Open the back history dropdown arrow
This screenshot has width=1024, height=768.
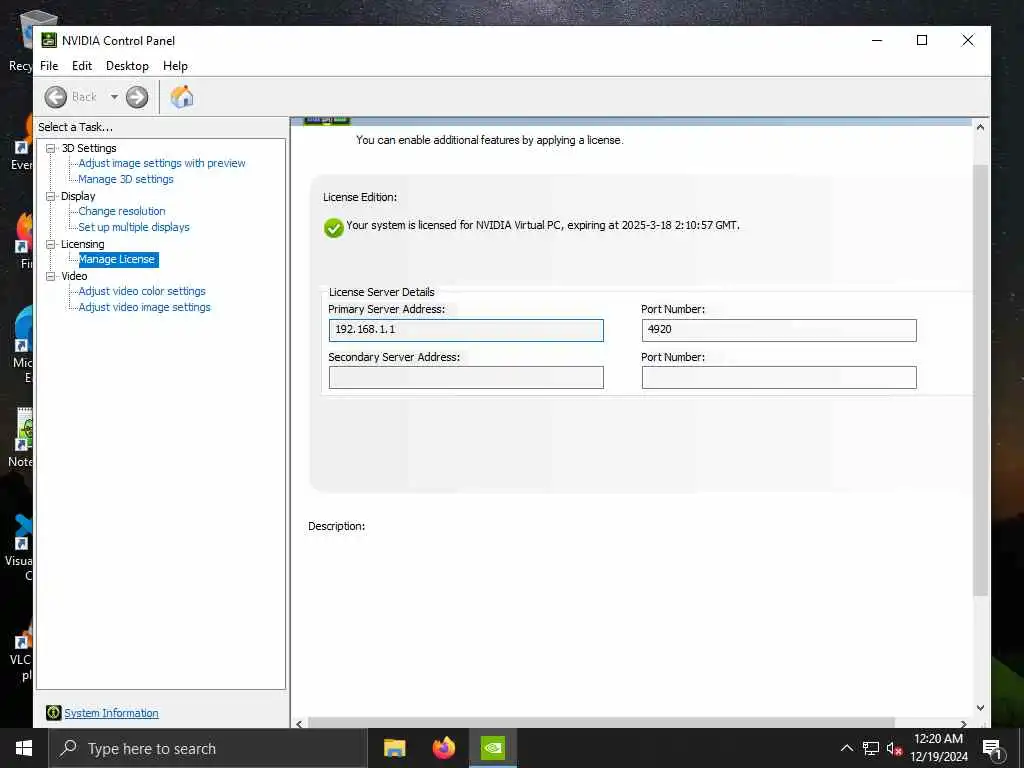tap(114, 97)
